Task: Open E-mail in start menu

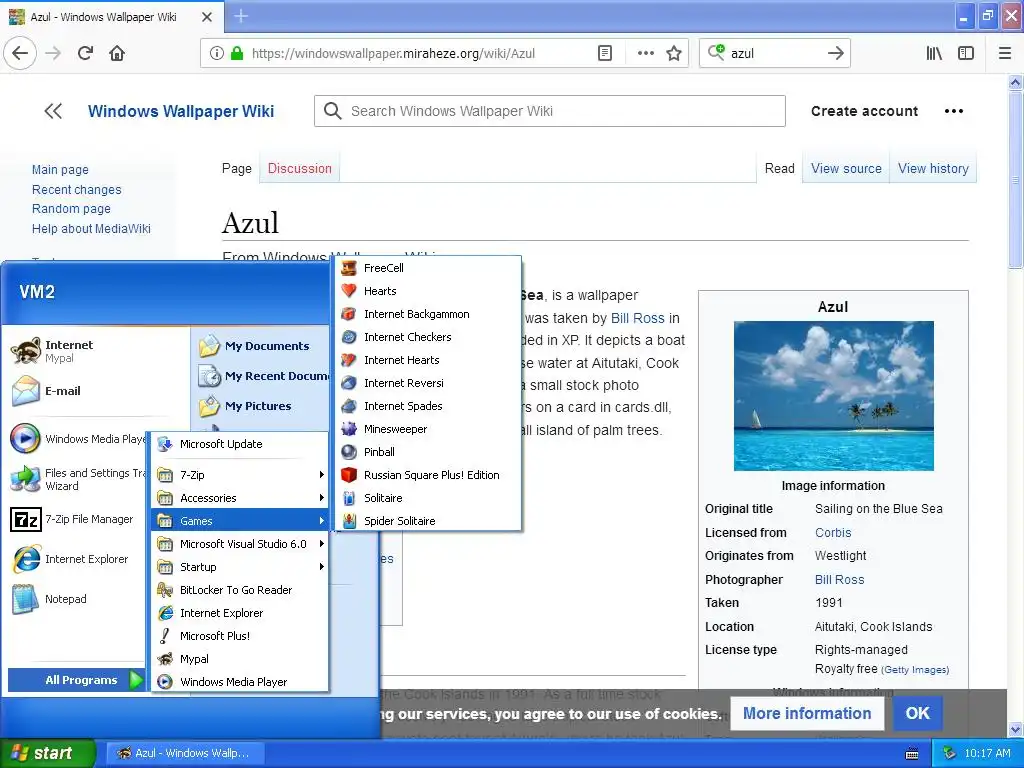Action: point(97,391)
